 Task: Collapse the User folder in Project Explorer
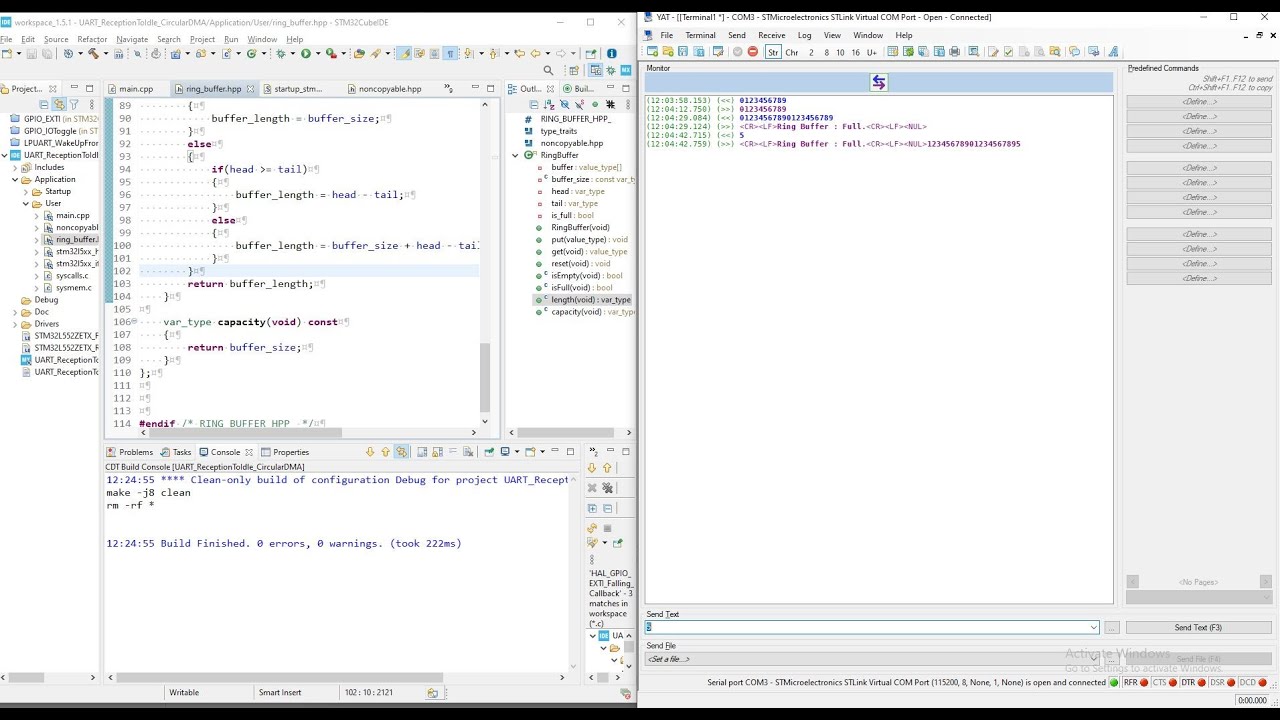pos(27,204)
